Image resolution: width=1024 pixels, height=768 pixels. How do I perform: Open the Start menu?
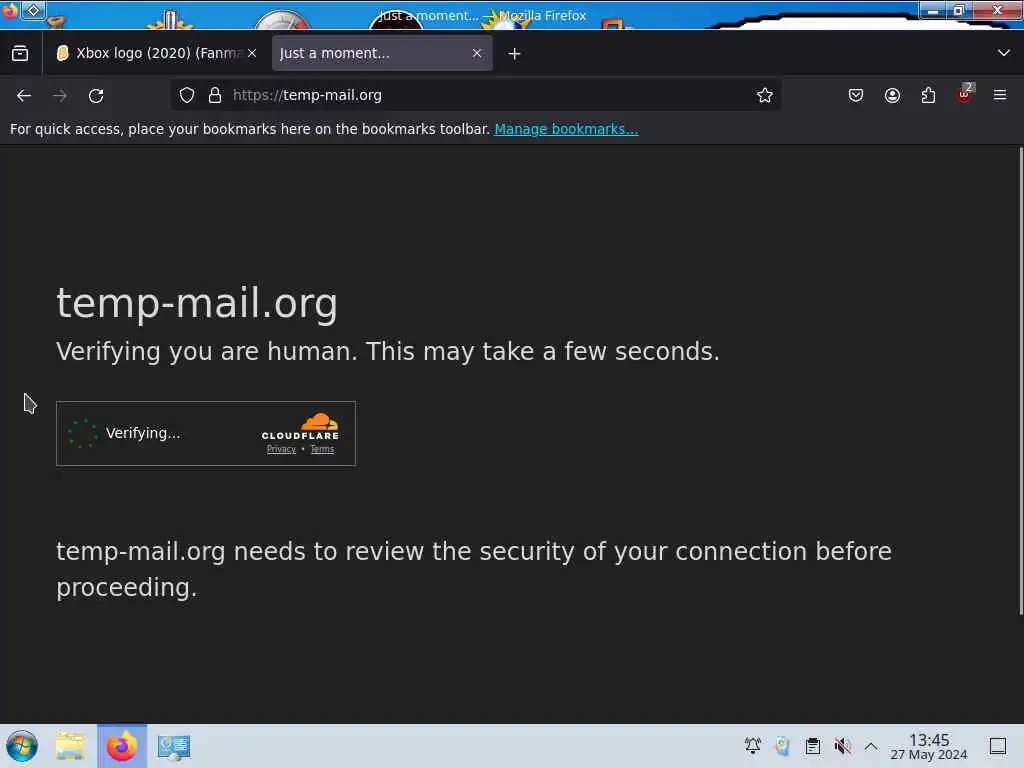point(22,746)
